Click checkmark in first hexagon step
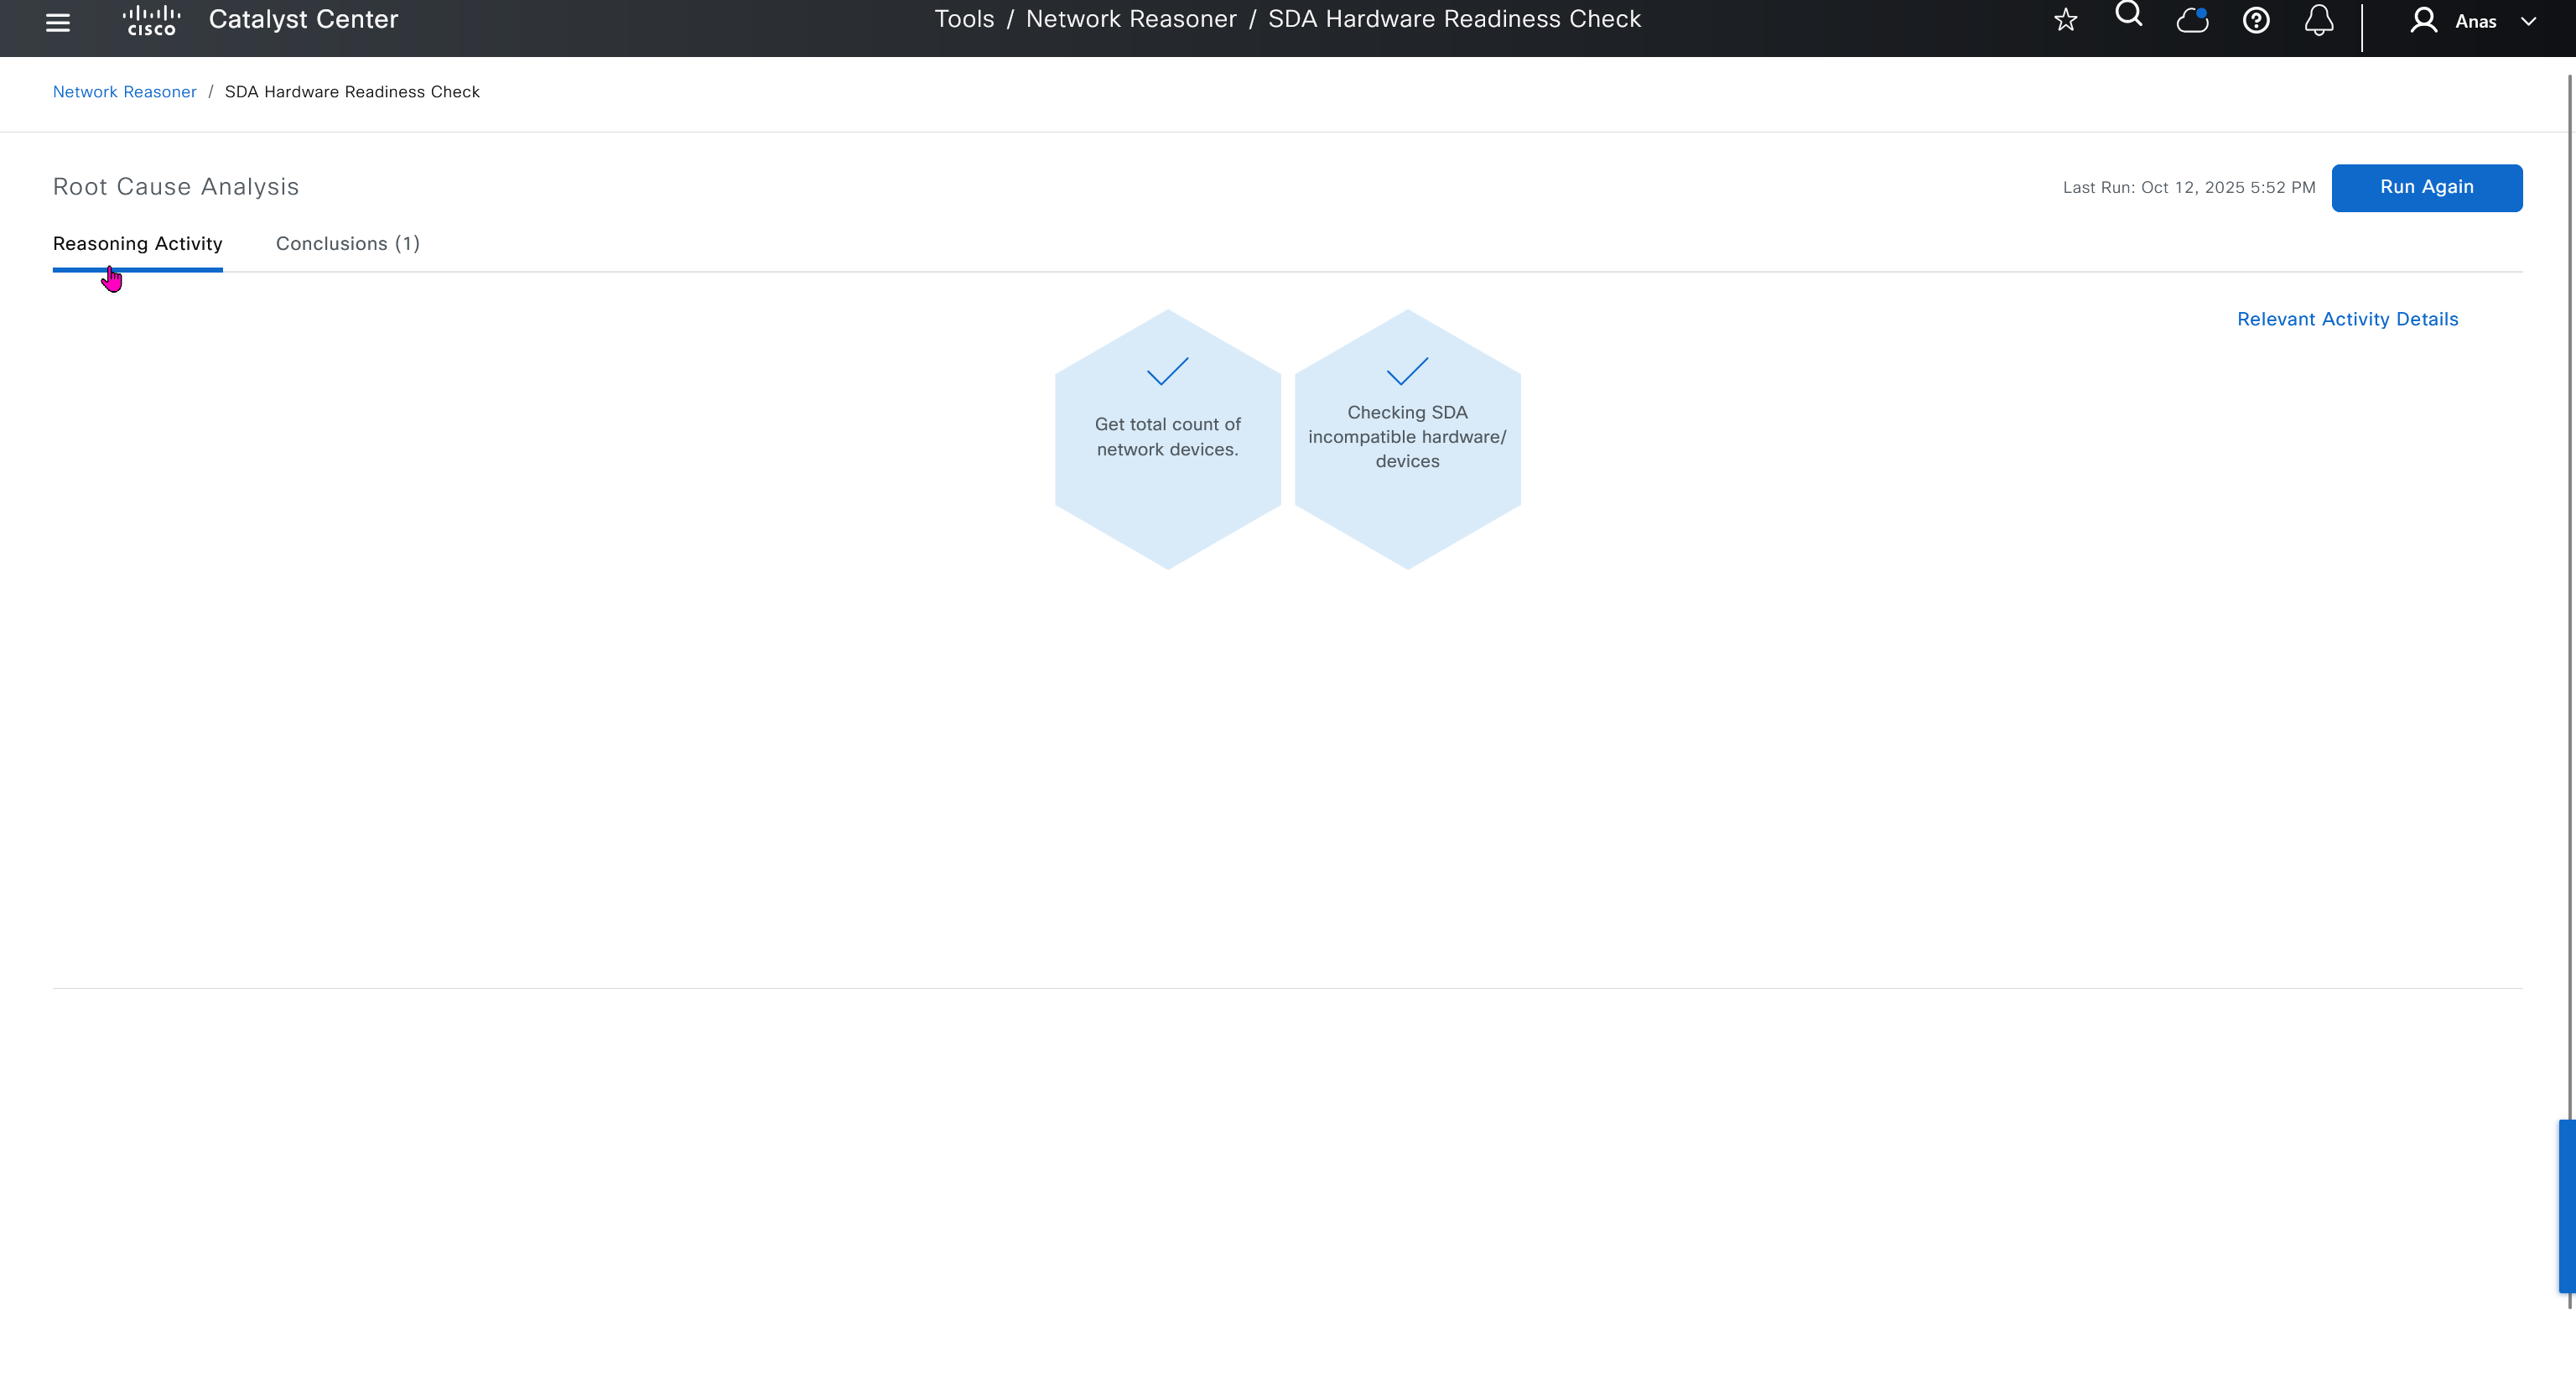Viewport: 2576px width, 1388px height. pyautogui.click(x=1167, y=372)
